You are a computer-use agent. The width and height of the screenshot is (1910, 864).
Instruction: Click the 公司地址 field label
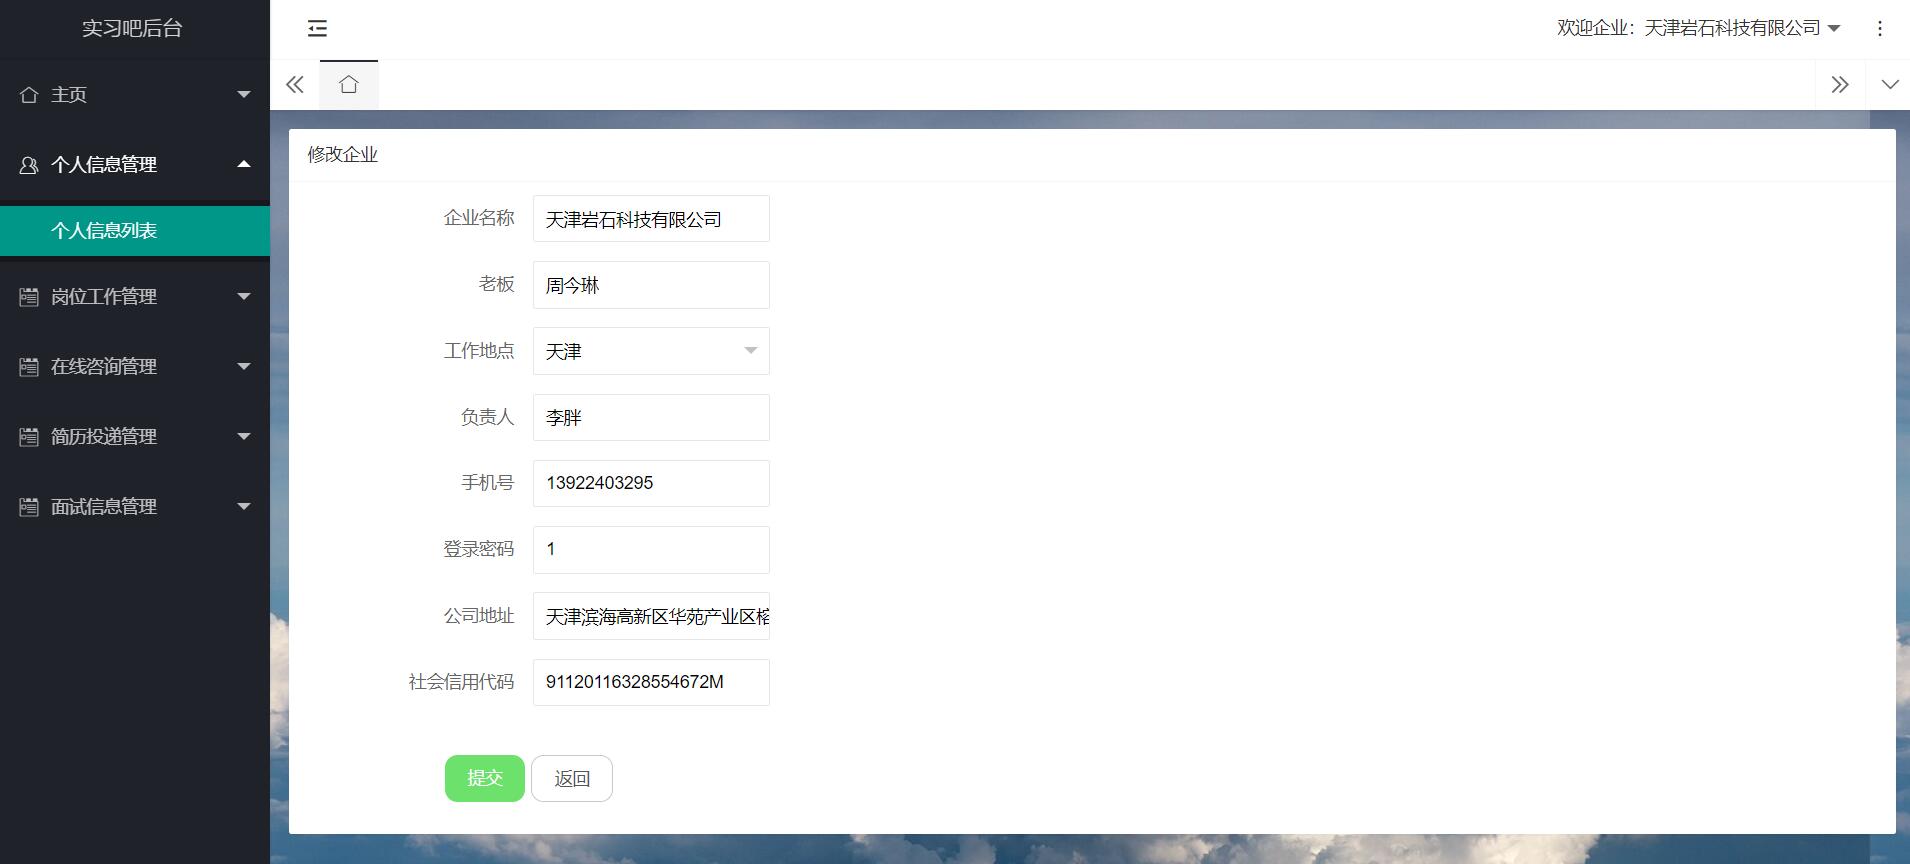point(479,616)
